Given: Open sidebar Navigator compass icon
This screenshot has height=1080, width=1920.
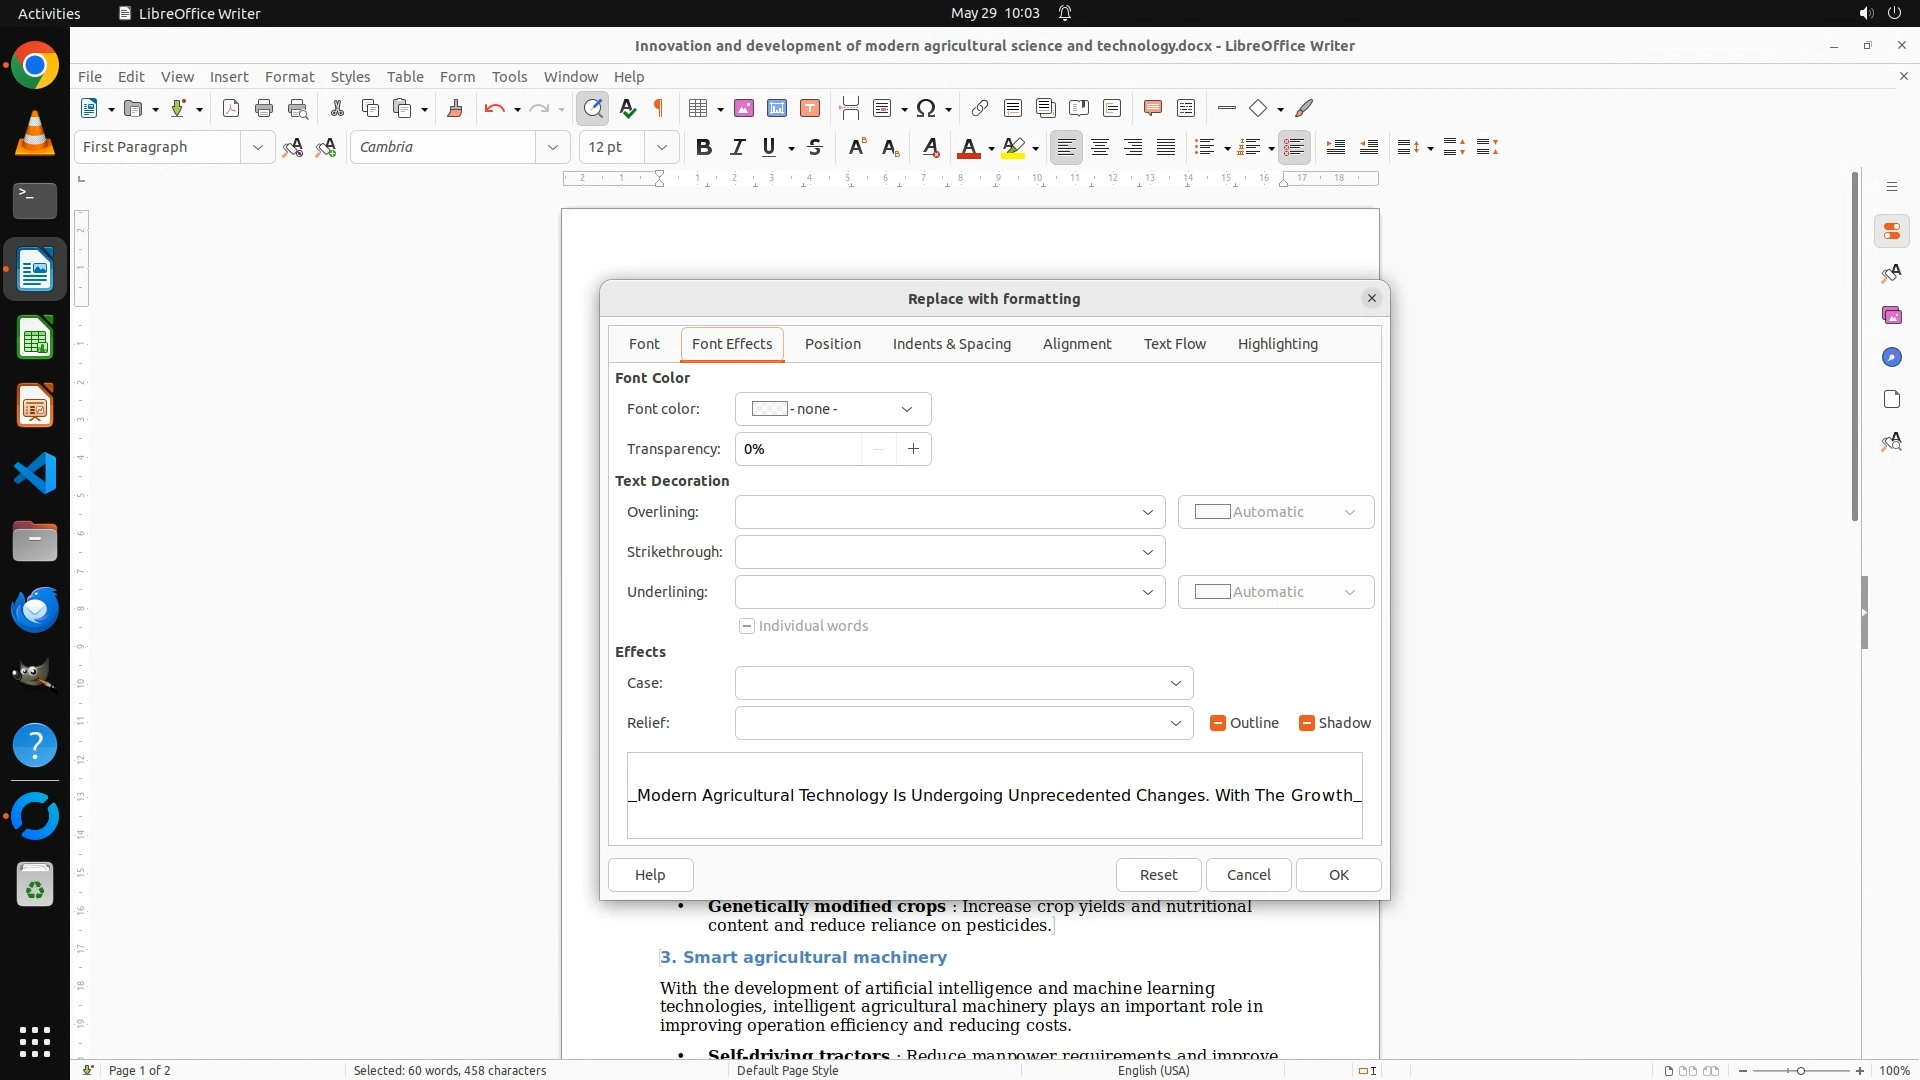Looking at the screenshot, I should pyautogui.click(x=1891, y=357).
